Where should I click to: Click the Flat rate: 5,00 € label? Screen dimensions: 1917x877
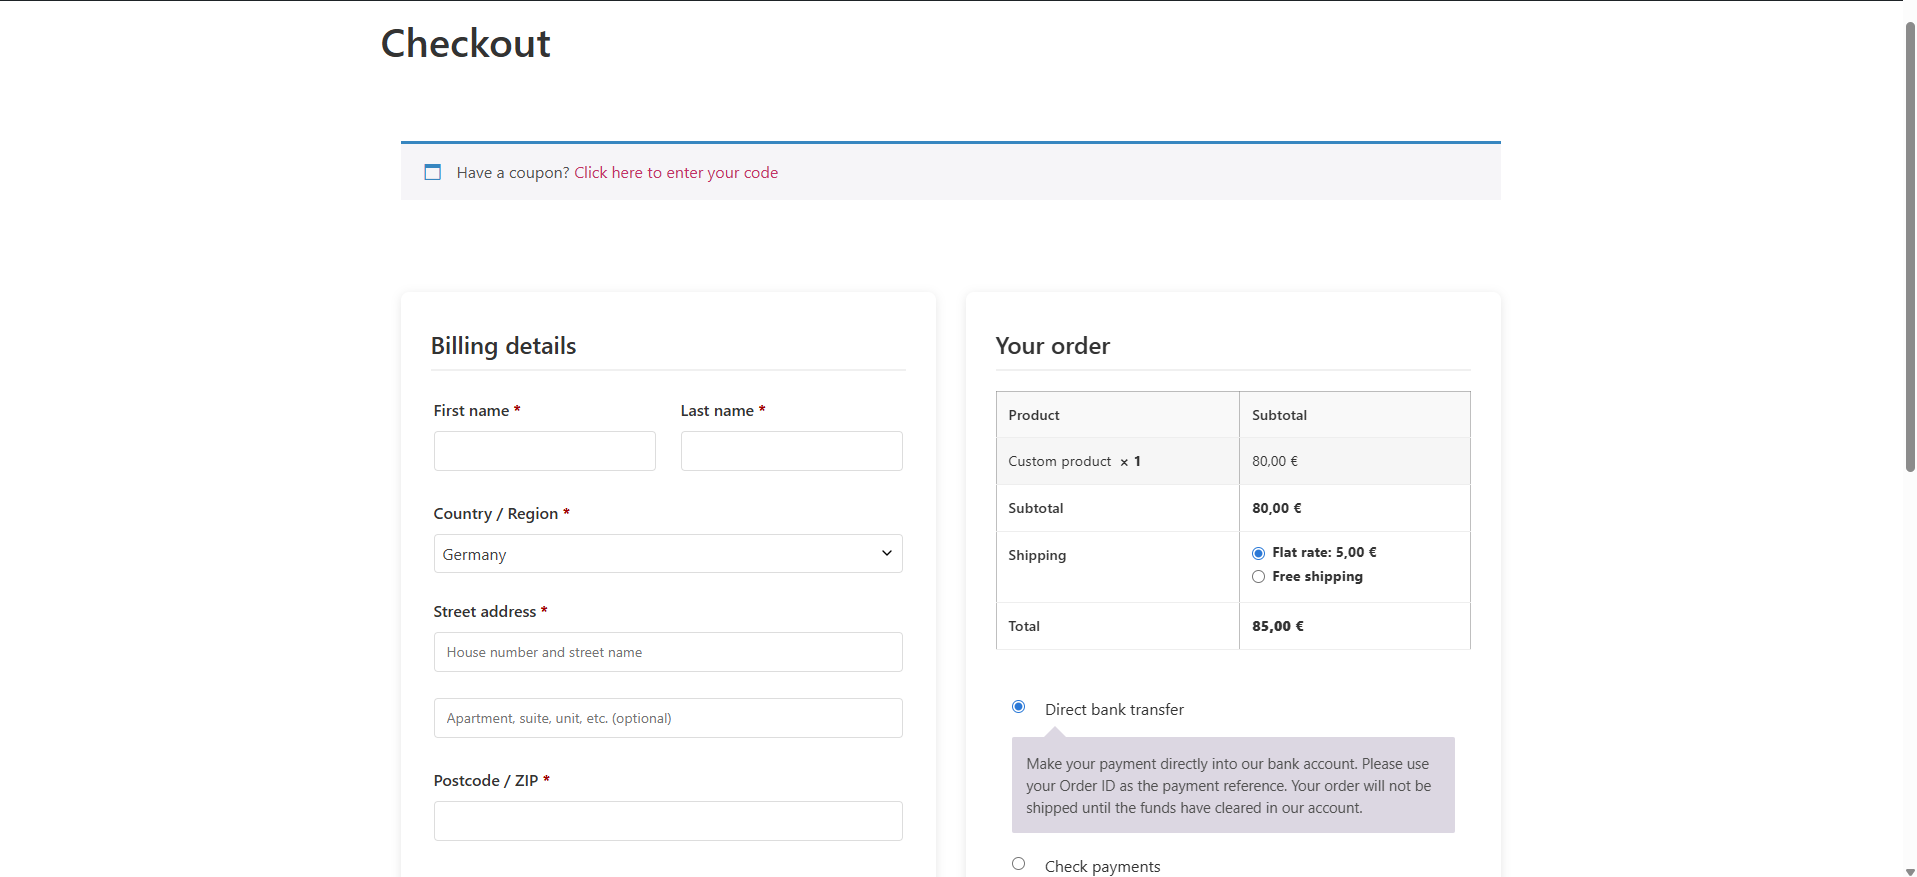(1324, 553)
